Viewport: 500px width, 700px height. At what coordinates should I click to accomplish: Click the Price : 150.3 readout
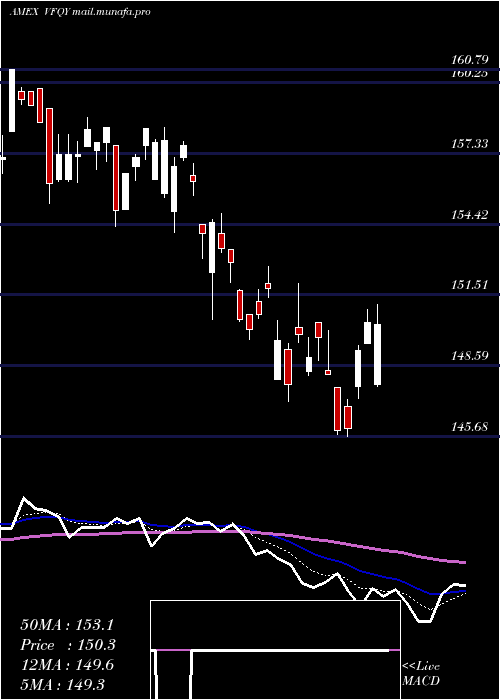click(68, 645)
